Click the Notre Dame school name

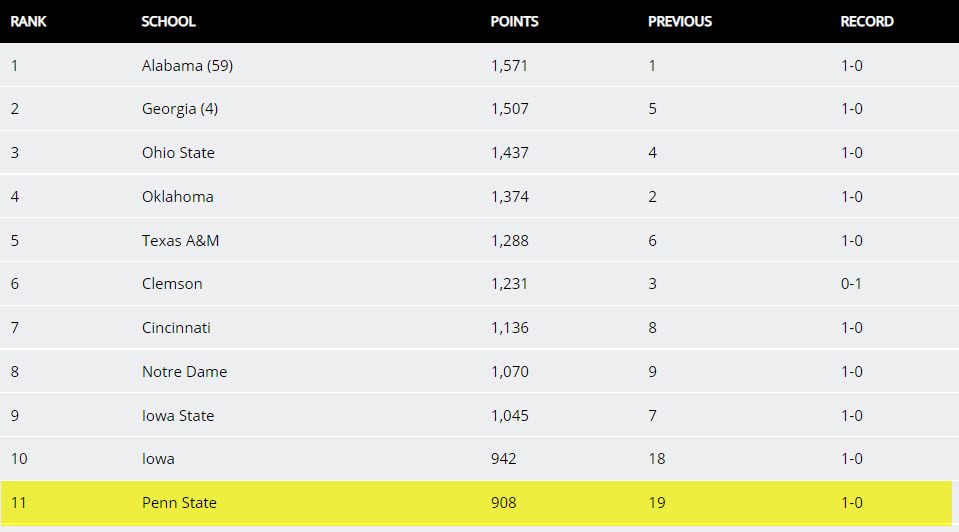184,372
